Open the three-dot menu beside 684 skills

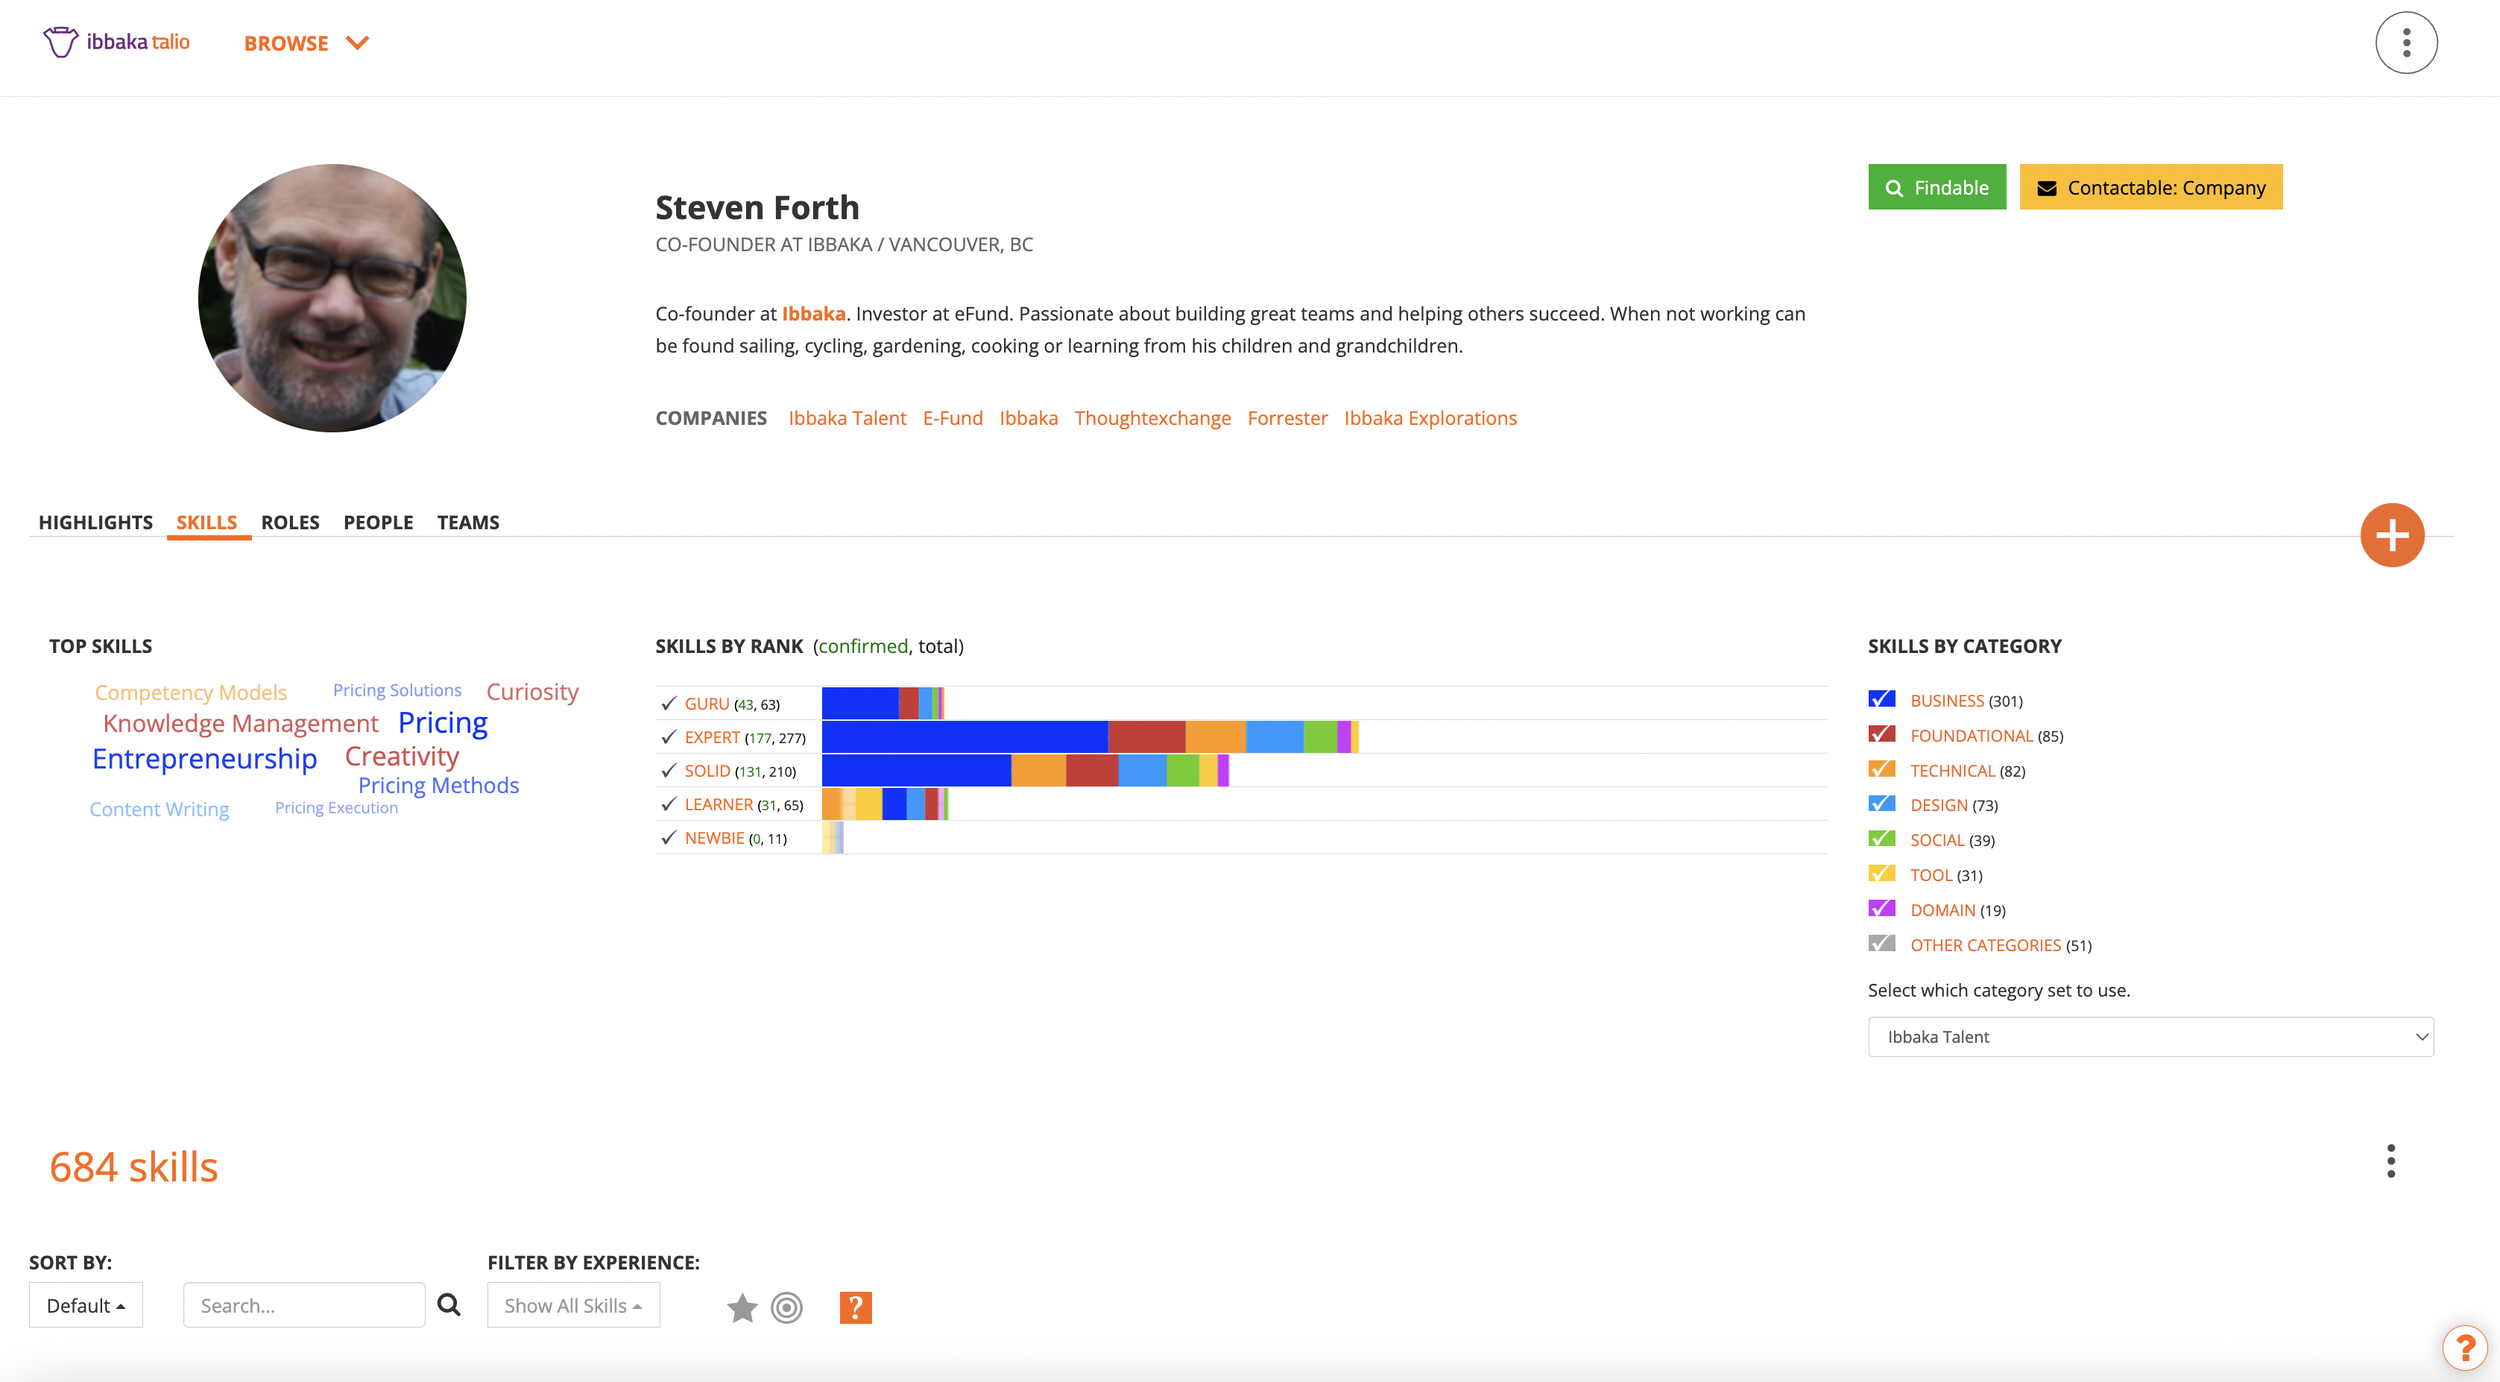click(x=2391, y=1161)
